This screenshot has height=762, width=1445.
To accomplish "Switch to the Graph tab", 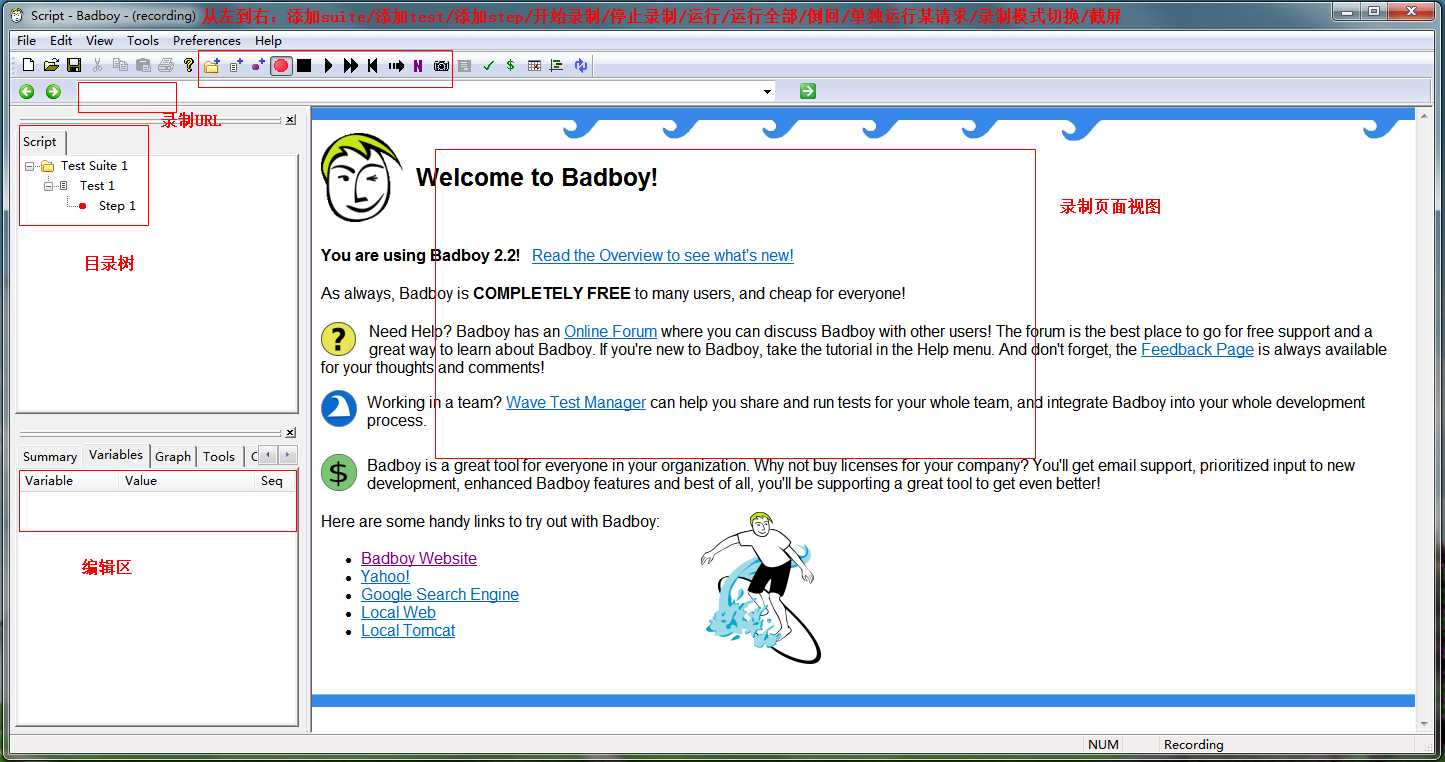I will [173, 457].
